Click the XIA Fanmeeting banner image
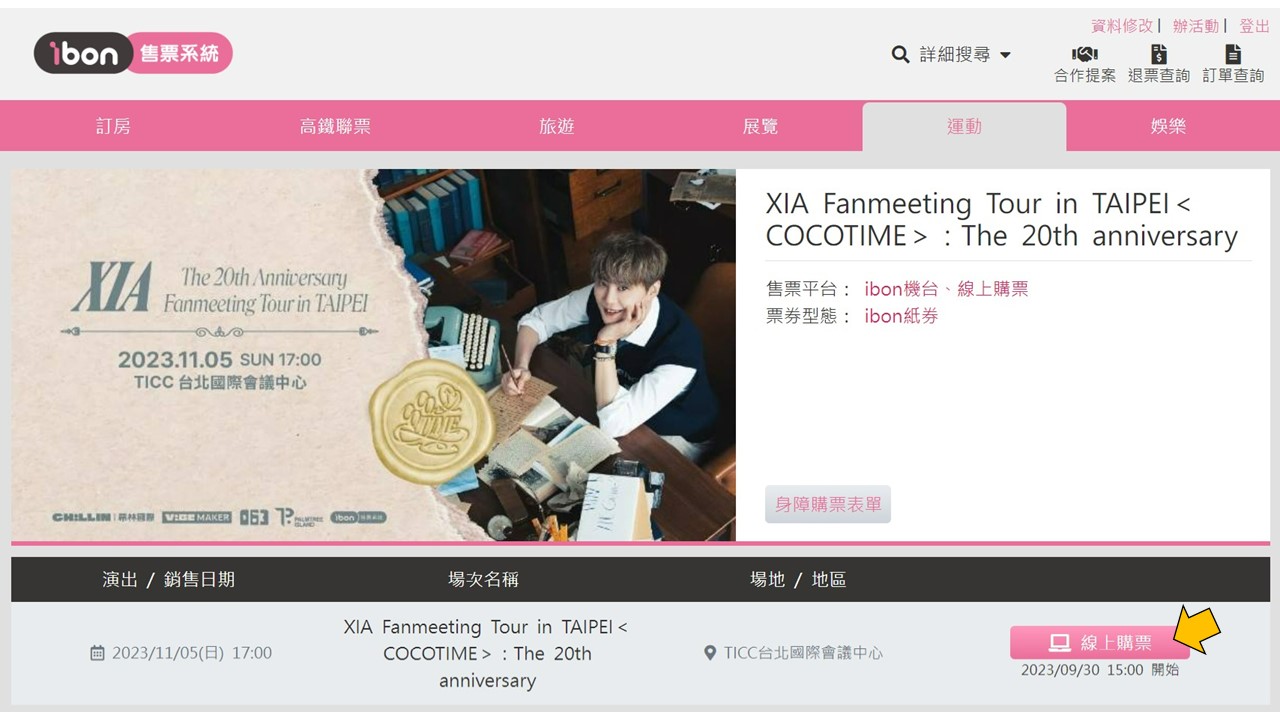Screen dimensions: 1280x720 point(374,355)
